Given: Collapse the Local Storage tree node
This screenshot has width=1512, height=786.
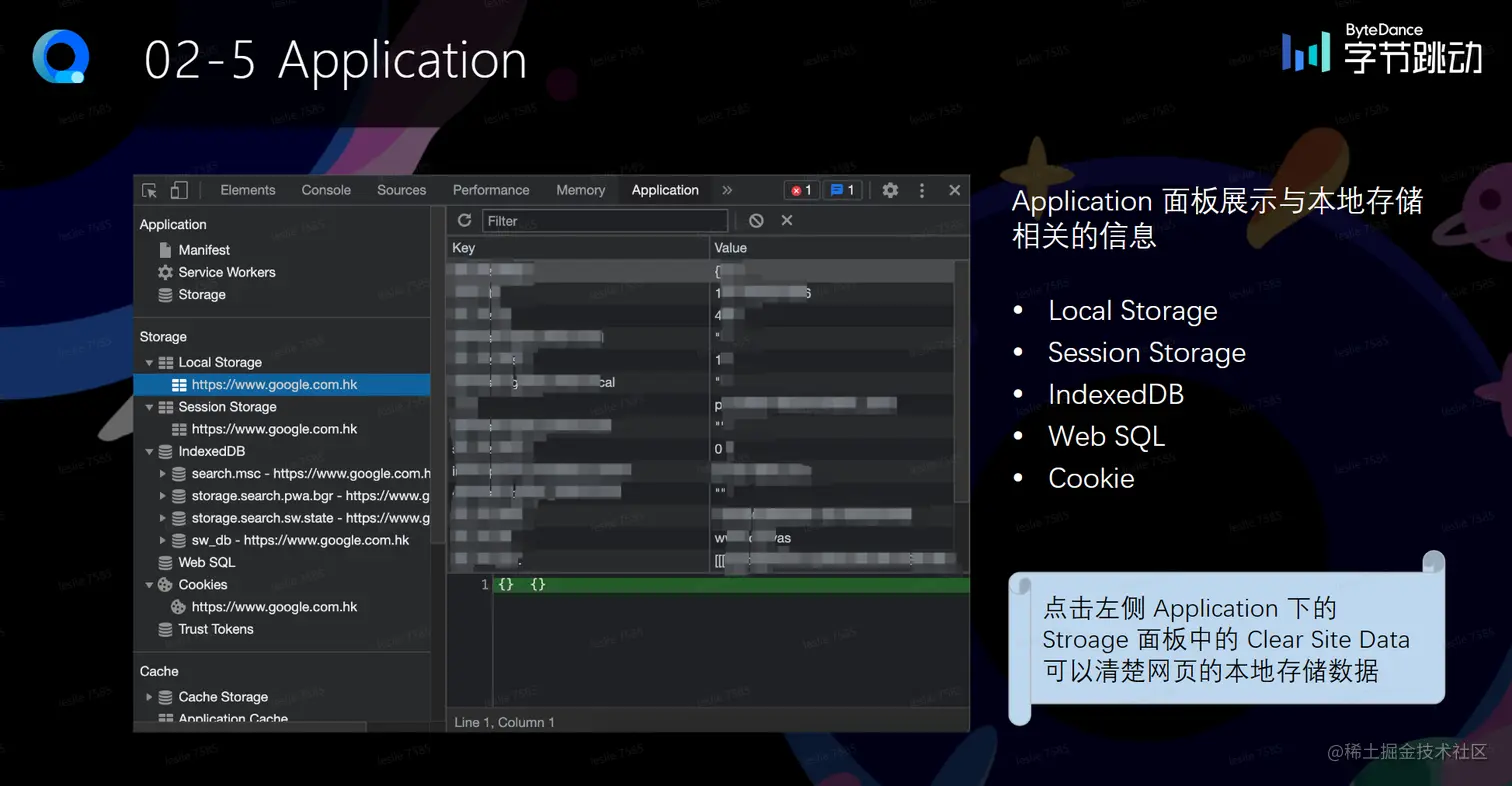Looking at the screenshot, I should pyautogui.click(x=150, y=363).
